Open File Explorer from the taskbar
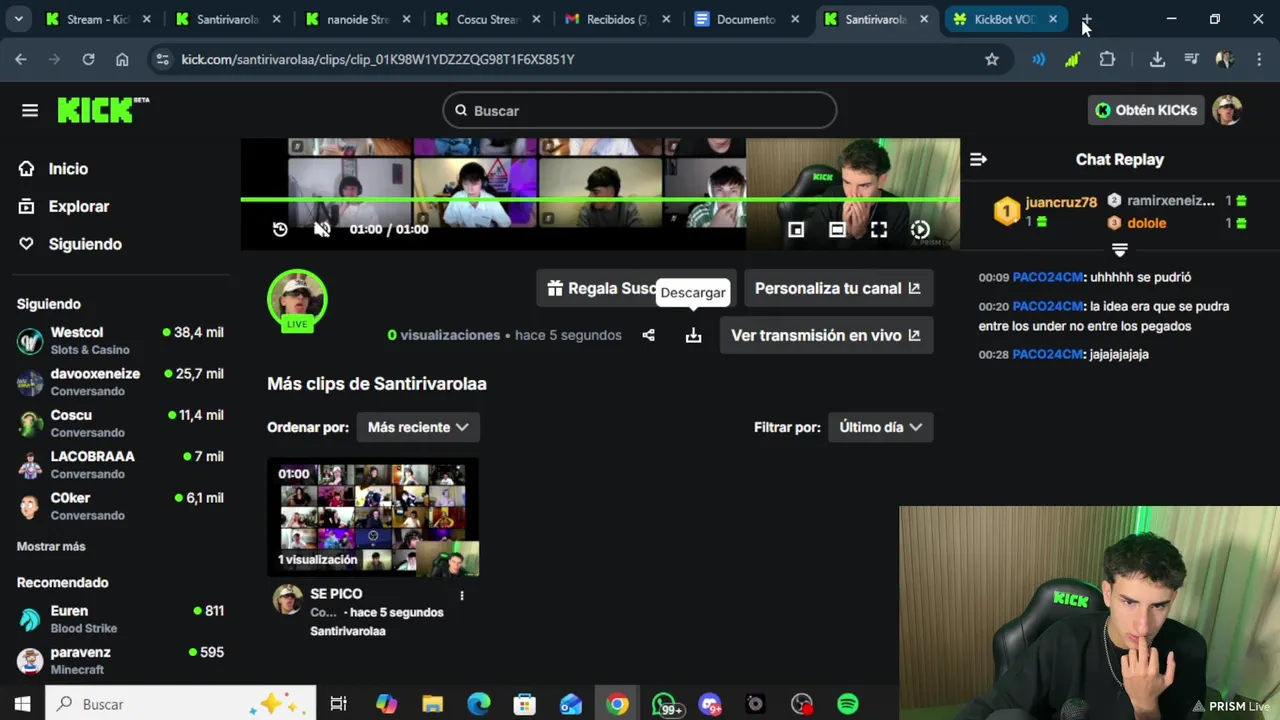 (x=432, y=704)
